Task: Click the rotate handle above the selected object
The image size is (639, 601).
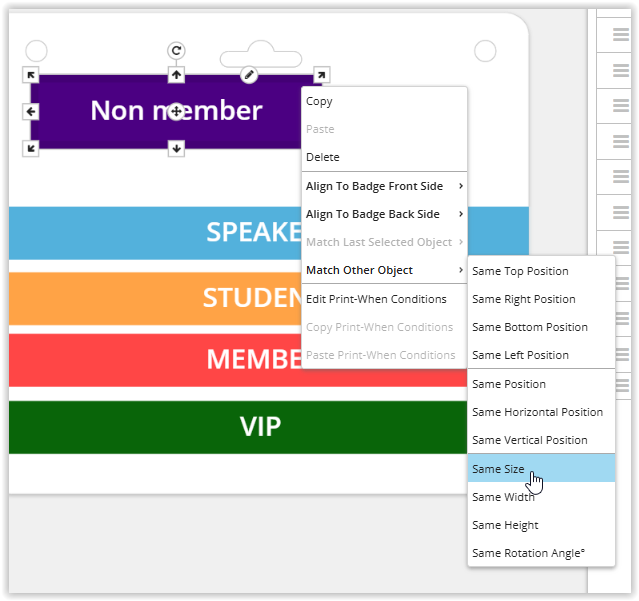Action: coord(176,51)
